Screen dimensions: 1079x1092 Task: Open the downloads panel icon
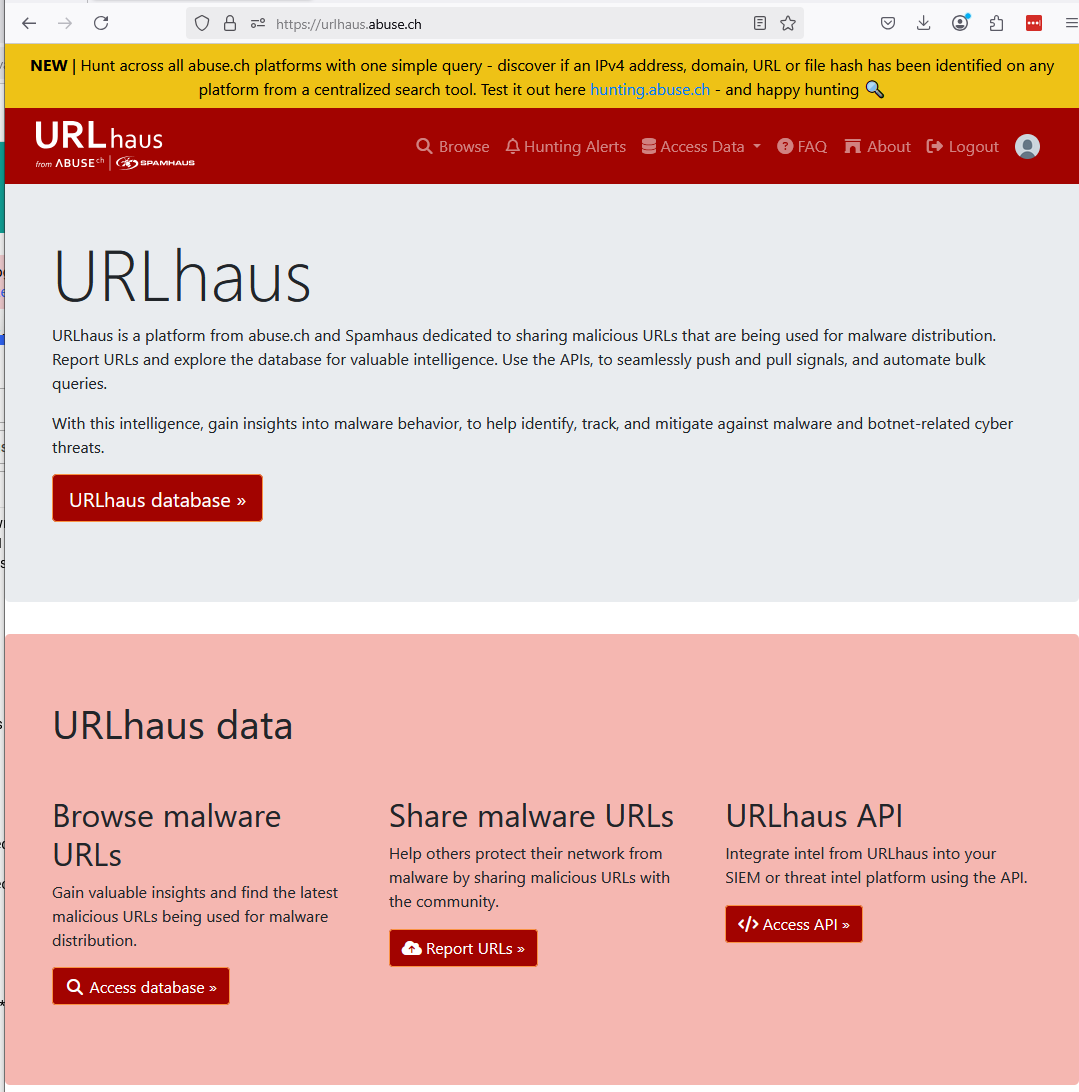pos(924,24)
